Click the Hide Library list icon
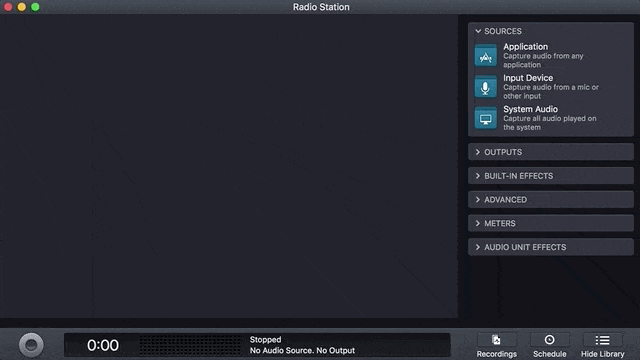 [x=602, y=340]
